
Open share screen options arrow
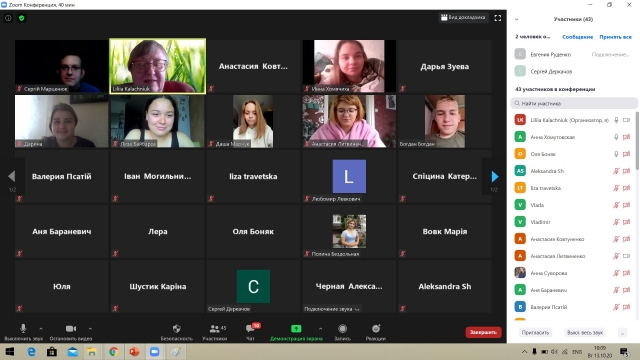320,328
